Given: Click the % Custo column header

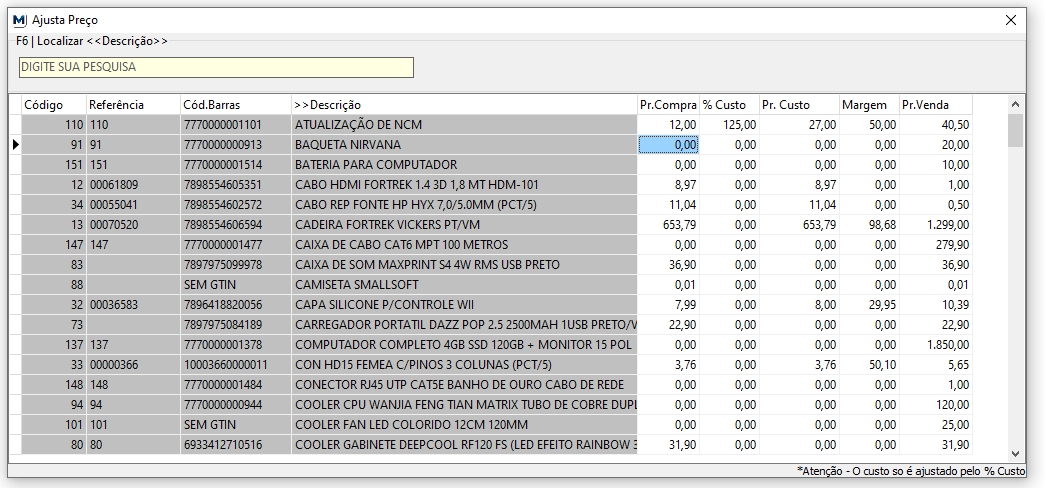Looking at the screenshot, I should click(x=724, y=105).
